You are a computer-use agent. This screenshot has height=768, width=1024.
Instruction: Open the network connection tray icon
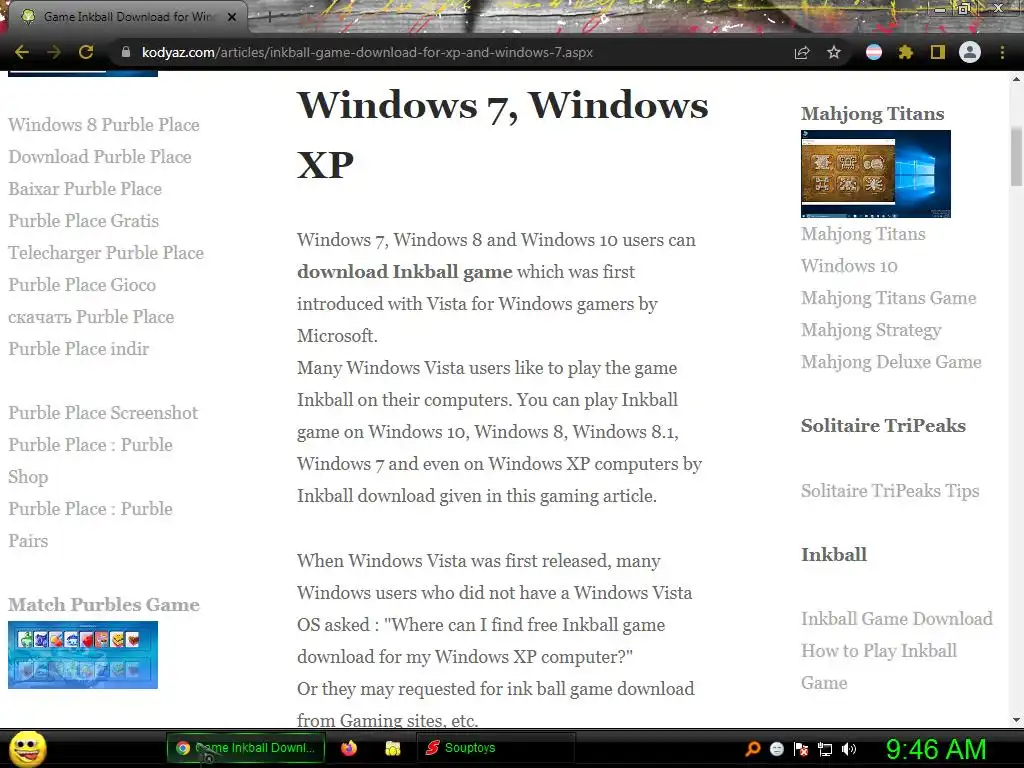pyautogui.click(x=825, y=749)
